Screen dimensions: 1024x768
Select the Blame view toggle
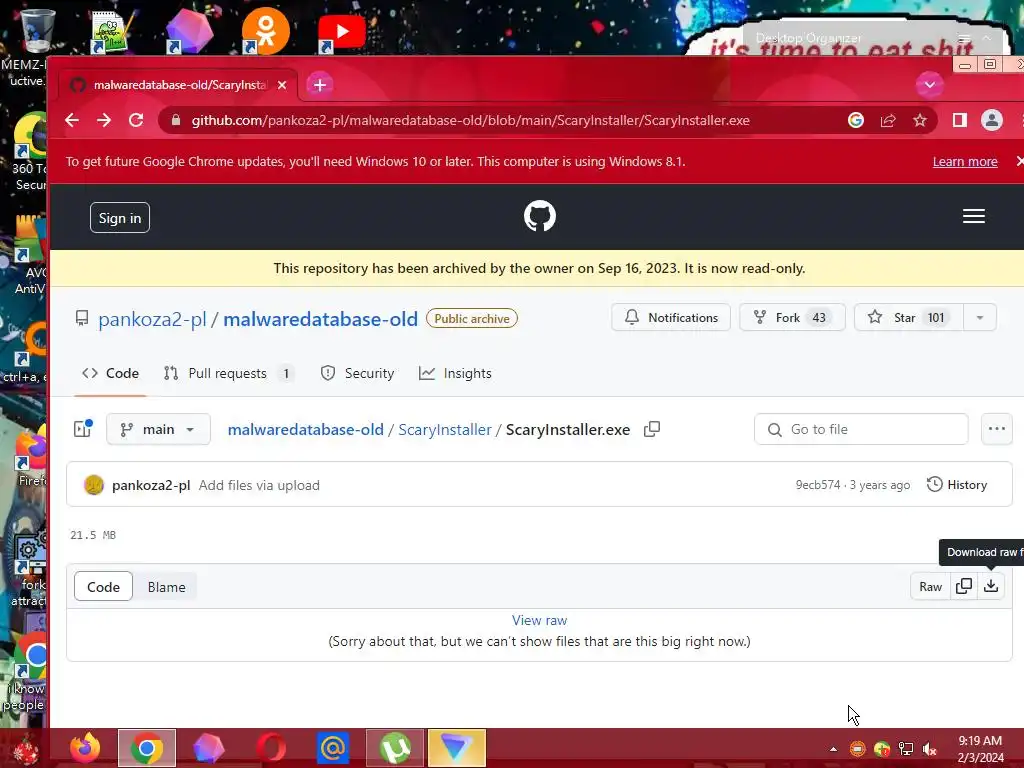pyautogui.click(x=166, y=586)
